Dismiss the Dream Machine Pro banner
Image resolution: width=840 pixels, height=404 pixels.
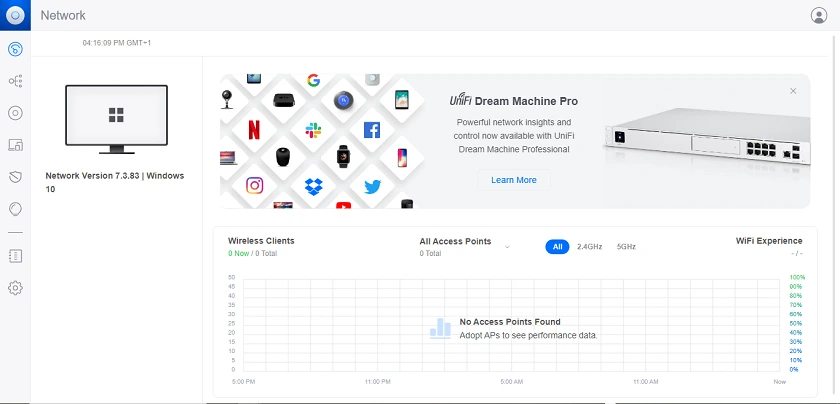coord(793,91)
